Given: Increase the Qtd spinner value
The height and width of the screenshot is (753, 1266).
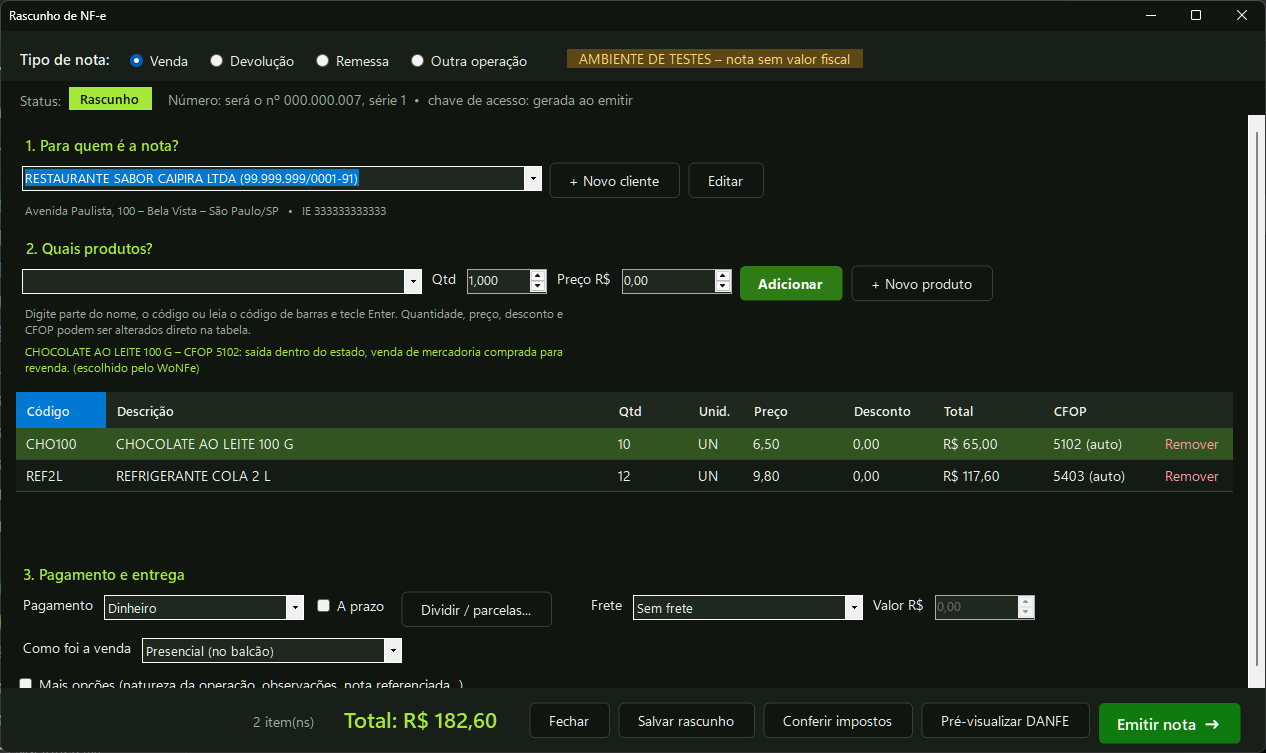Looking at the screenshot, I should [x=538, y=276].
